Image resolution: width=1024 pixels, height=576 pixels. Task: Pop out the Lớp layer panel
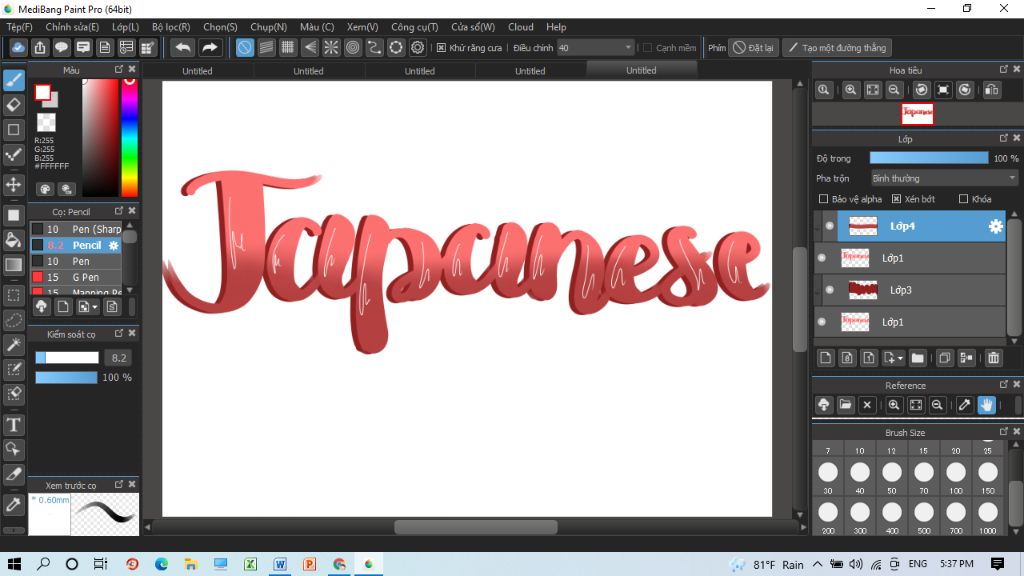[x=1004, y=138]
